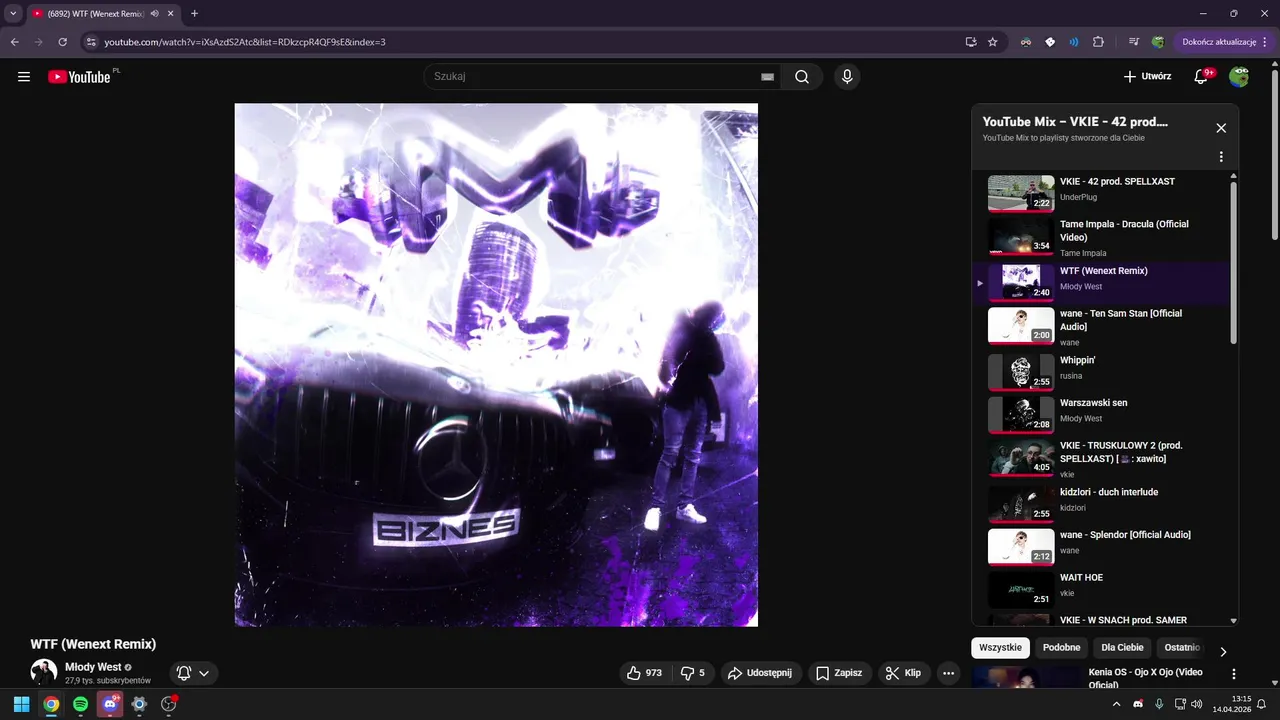The height and width of the screenshot is (720, 1280).
Task: Select the Podobne filter chip
Action: pyautogui.click(x=1062, y=648)
